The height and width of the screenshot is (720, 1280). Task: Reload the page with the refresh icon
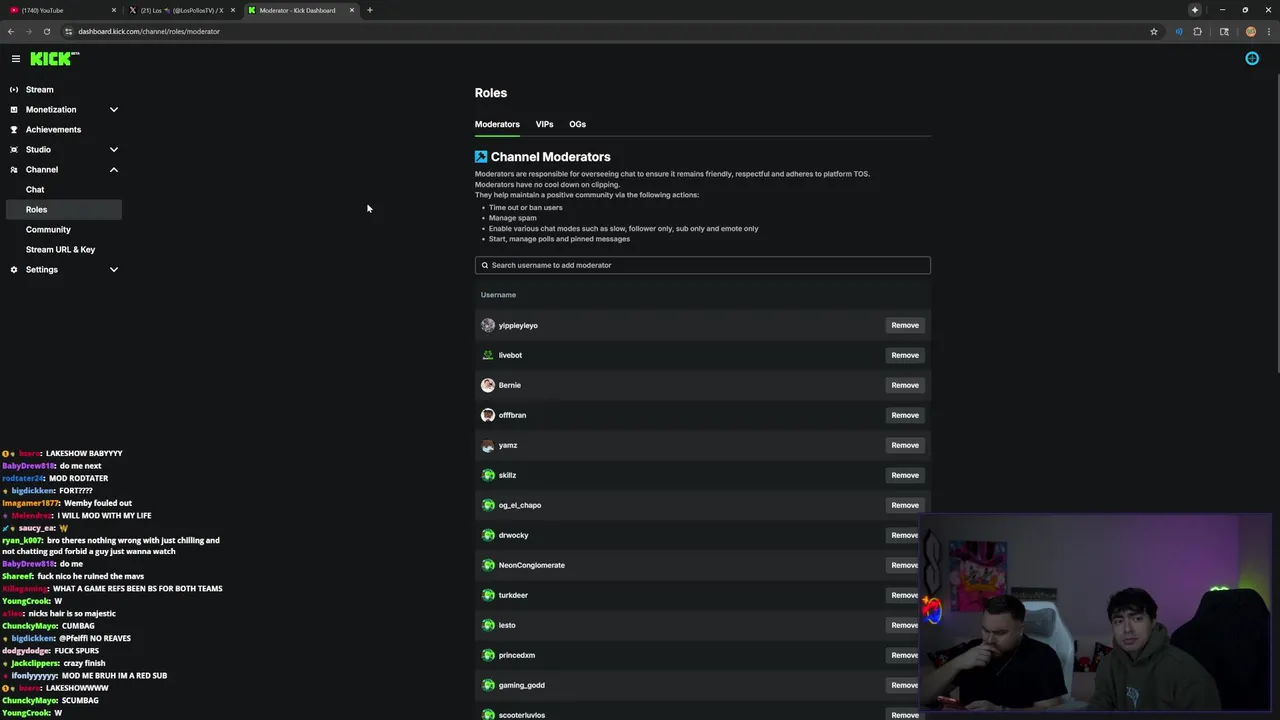coord(46,31)
